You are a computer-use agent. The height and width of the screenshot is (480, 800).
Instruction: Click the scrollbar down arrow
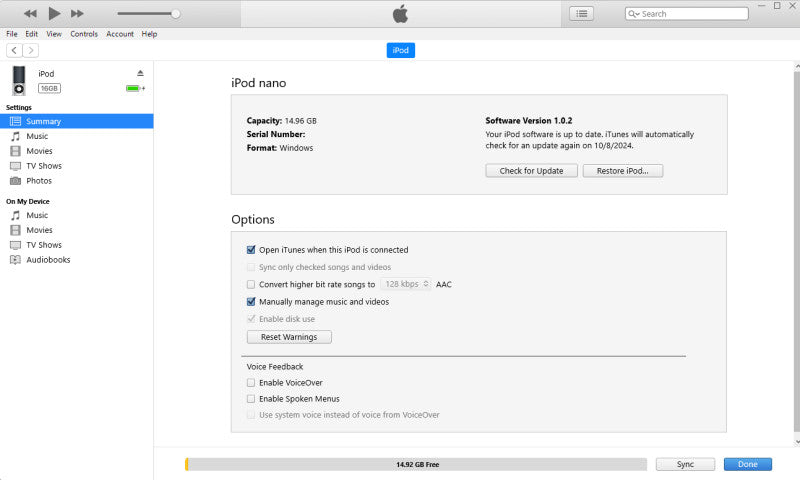tap(797, 442)
